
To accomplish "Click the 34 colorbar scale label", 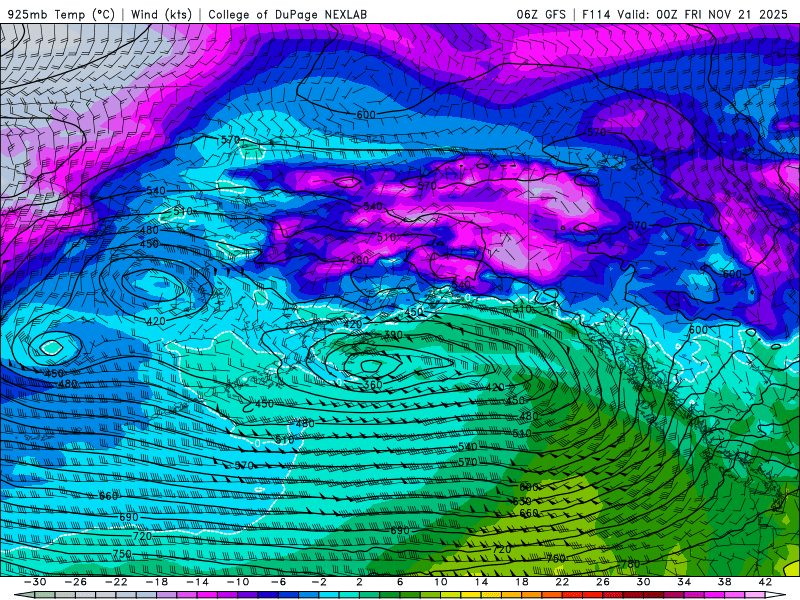I will click(x=684, y=582).
